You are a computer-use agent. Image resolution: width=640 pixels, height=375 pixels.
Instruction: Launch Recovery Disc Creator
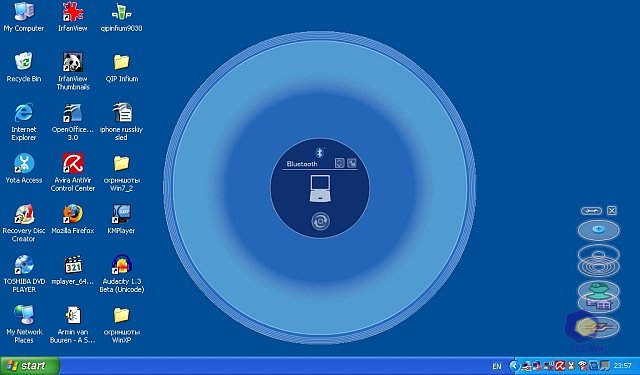pos(24,223)
